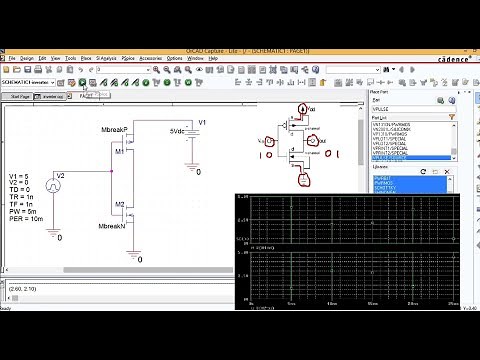Screen dimensions: 480x360
Task: Click the New document toolbar icon
Action: pyautogui.click(x=6, y=69)
